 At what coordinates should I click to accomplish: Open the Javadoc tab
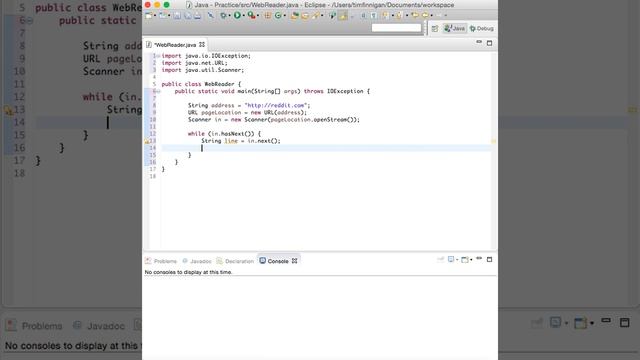(x=197, y=261)
